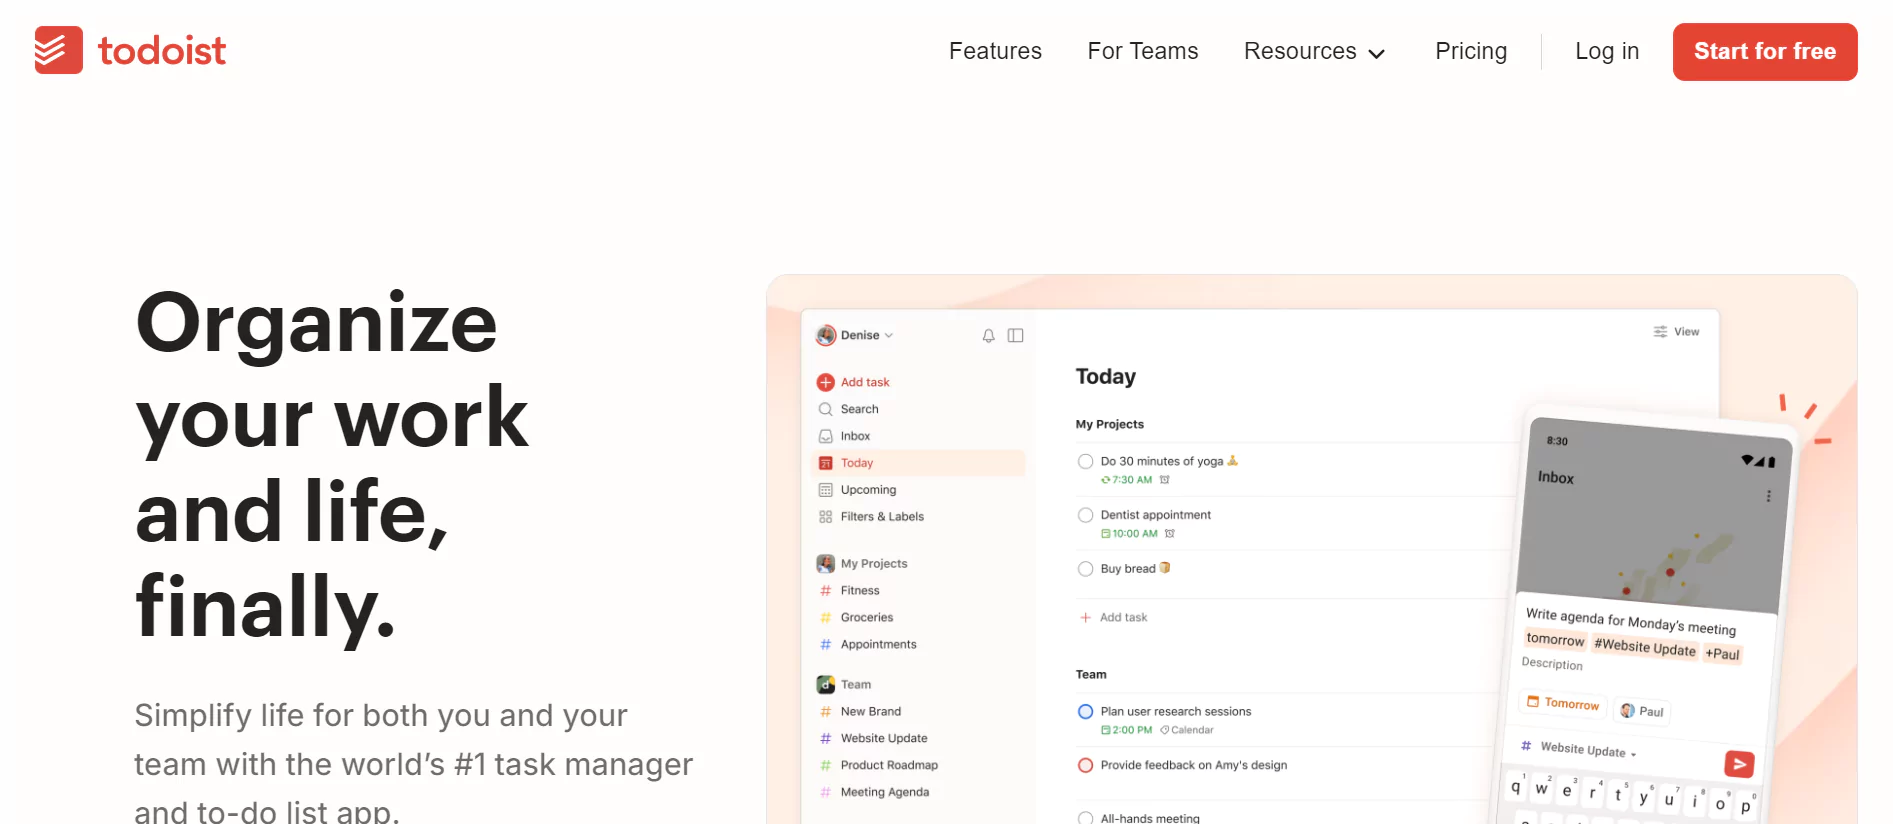Click the Start for free button
This screenshot has height=824, width=1893.
pyautogui.click(x=1765, y=52)
